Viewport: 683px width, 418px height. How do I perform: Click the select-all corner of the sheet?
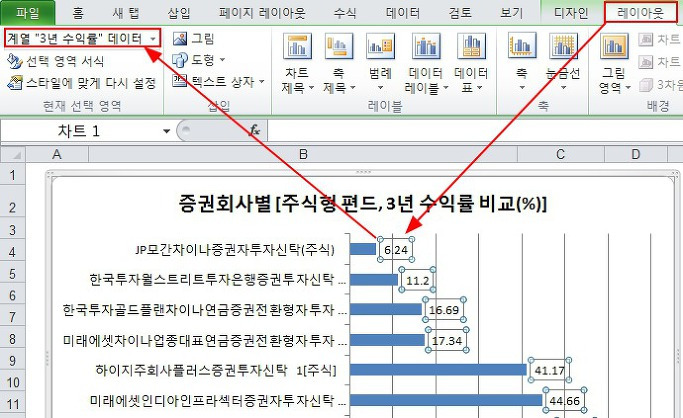pyautogui.click(x=13, y=154)
